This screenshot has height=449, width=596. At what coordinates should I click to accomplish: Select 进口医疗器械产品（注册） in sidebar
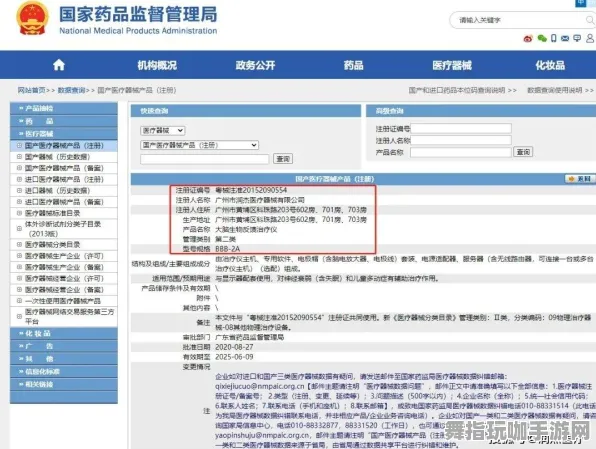coord(64,179)
